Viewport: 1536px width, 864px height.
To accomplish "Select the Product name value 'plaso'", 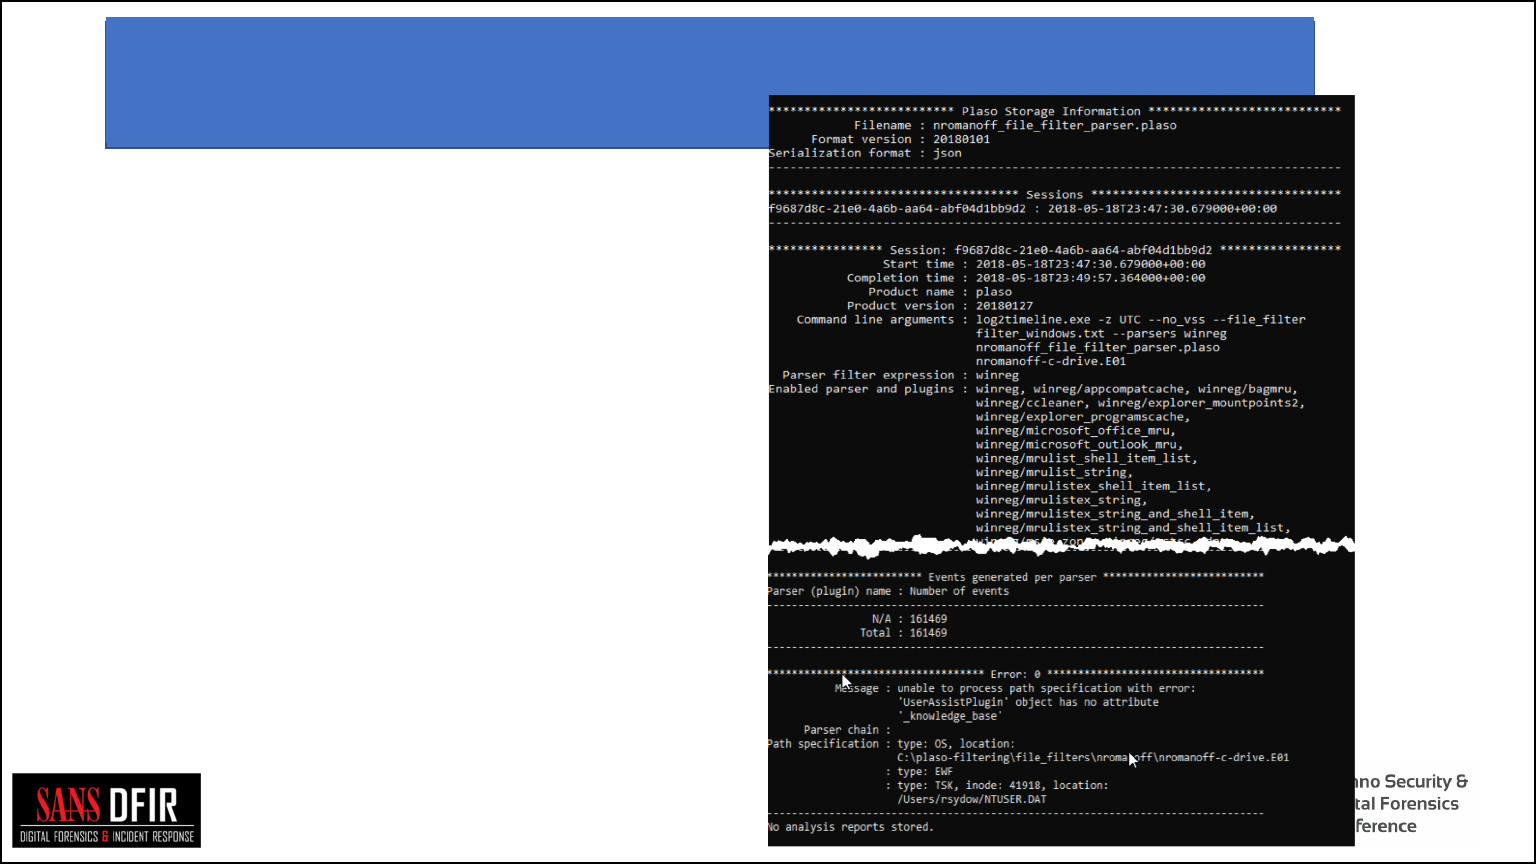I will [994, 292].
